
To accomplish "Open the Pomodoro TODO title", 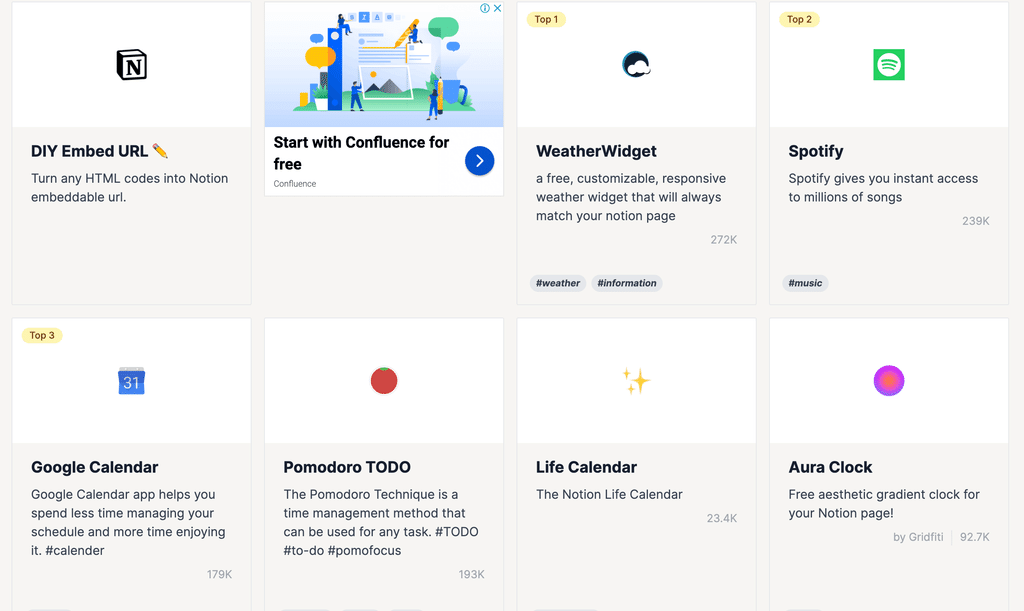I will pos(347,467).
